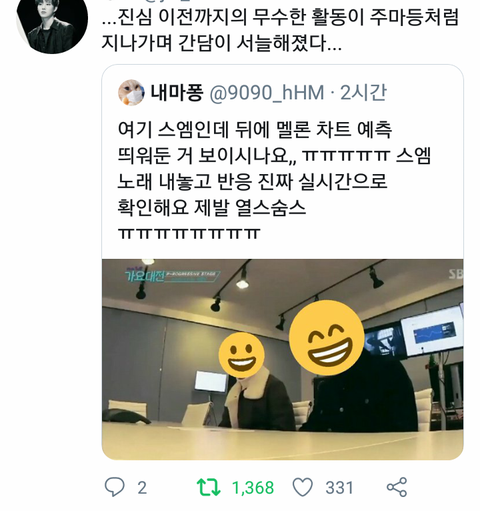Click the large grinning emoji on the photo

(326, 338)
